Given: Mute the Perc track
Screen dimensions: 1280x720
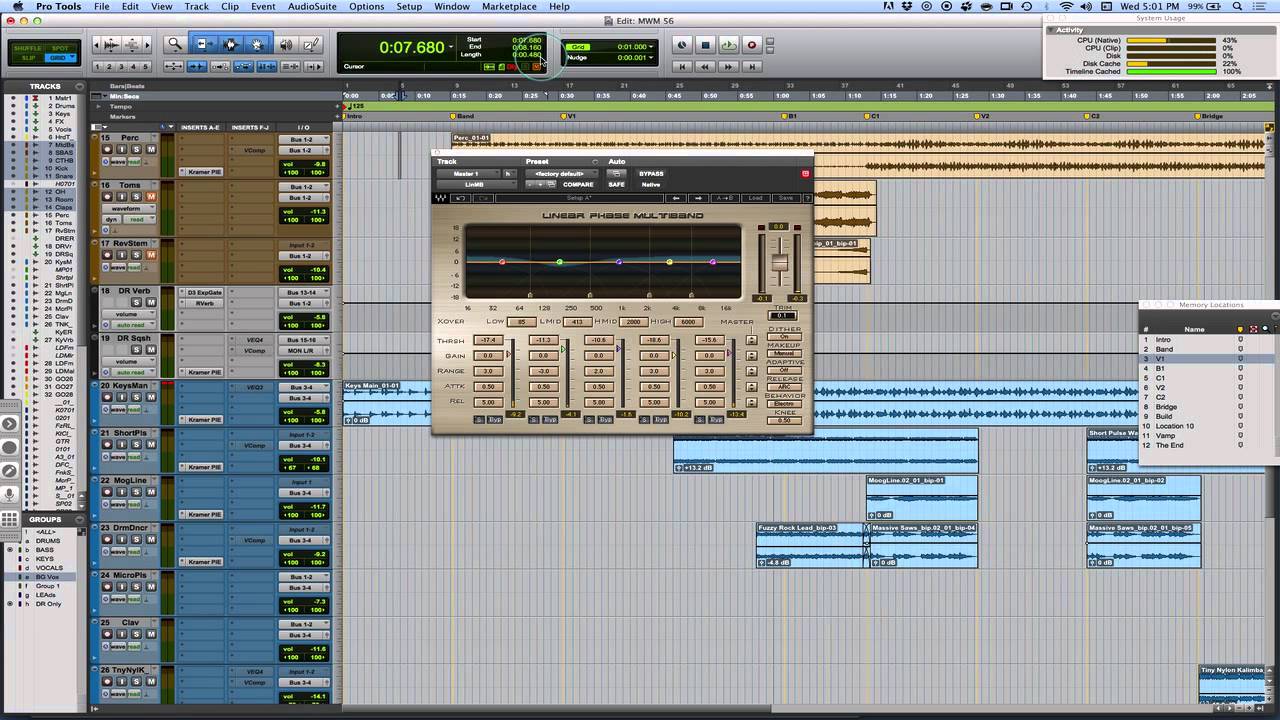Looking at the screenshot, I should pos(151,149).
